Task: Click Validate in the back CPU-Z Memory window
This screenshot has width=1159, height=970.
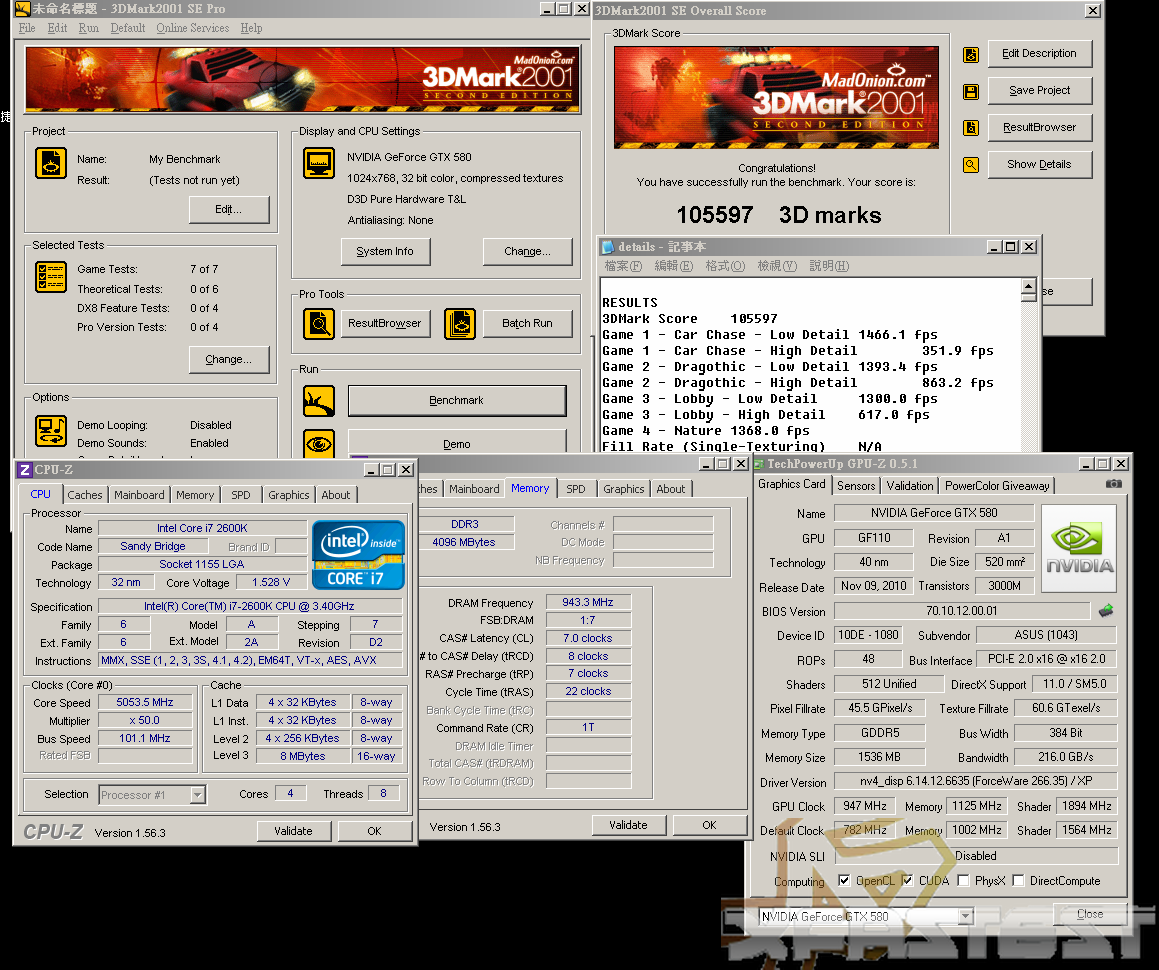Action: click(x=629, y=825)
